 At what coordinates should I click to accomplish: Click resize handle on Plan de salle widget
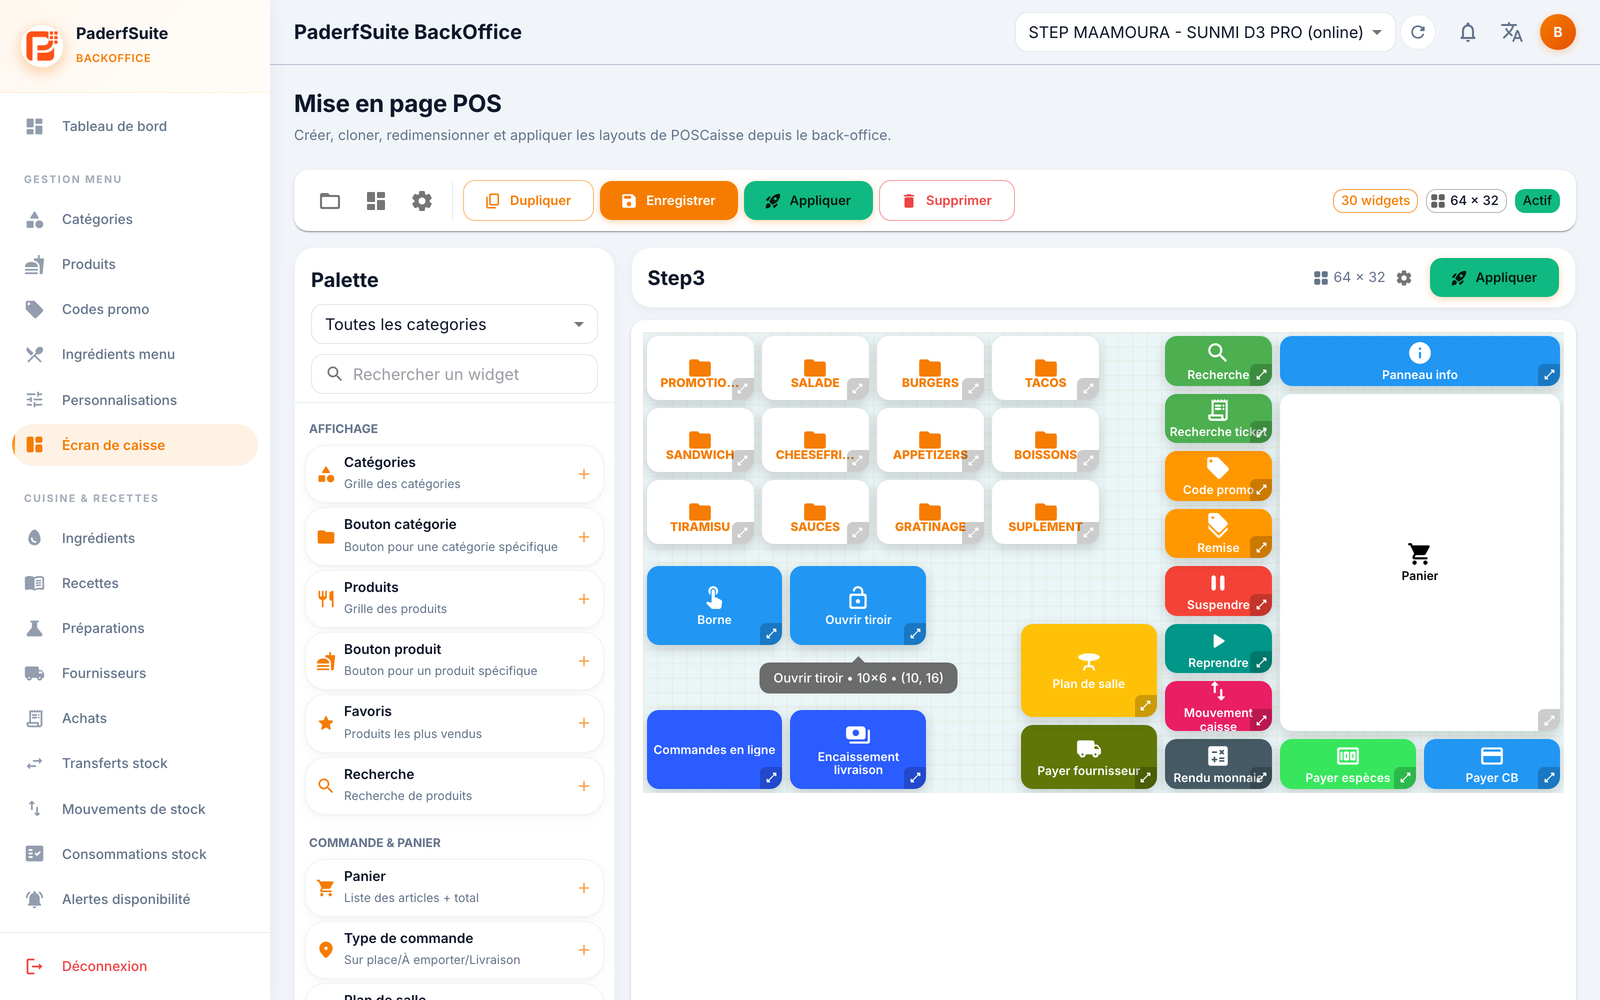[1146, 705]
